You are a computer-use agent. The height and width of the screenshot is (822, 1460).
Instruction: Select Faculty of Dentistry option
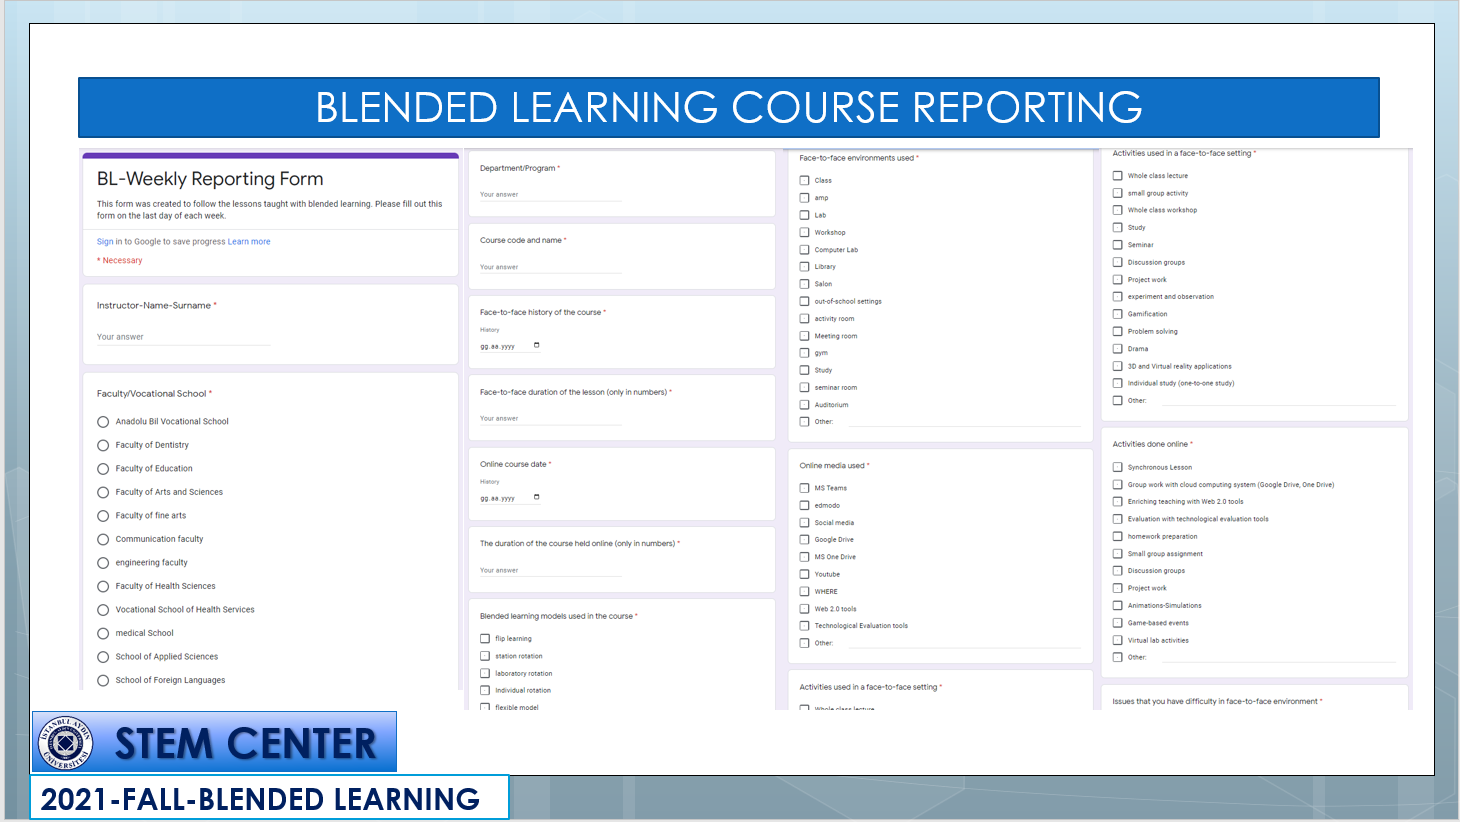click(103, 445)
